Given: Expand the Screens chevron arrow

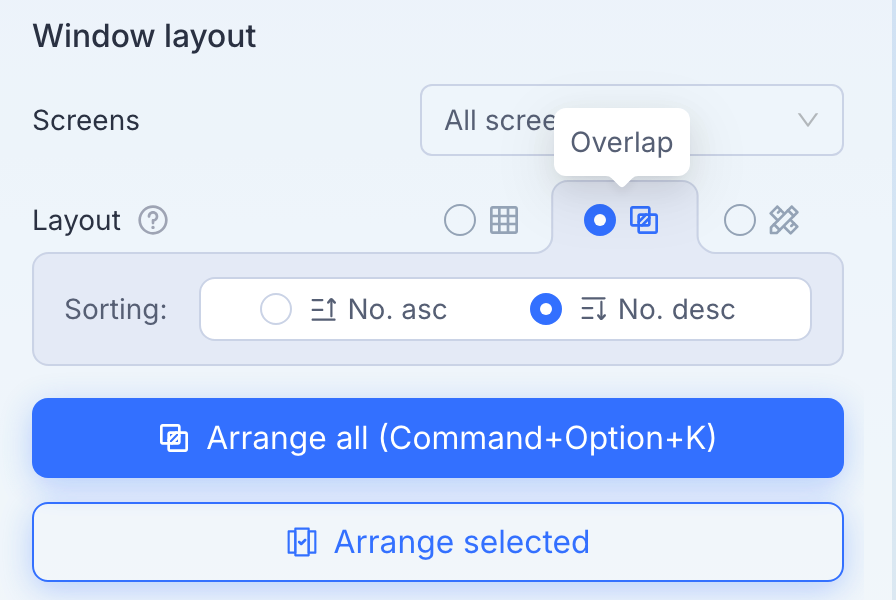Looking at the screenshot, I should [x=808, y=120].
